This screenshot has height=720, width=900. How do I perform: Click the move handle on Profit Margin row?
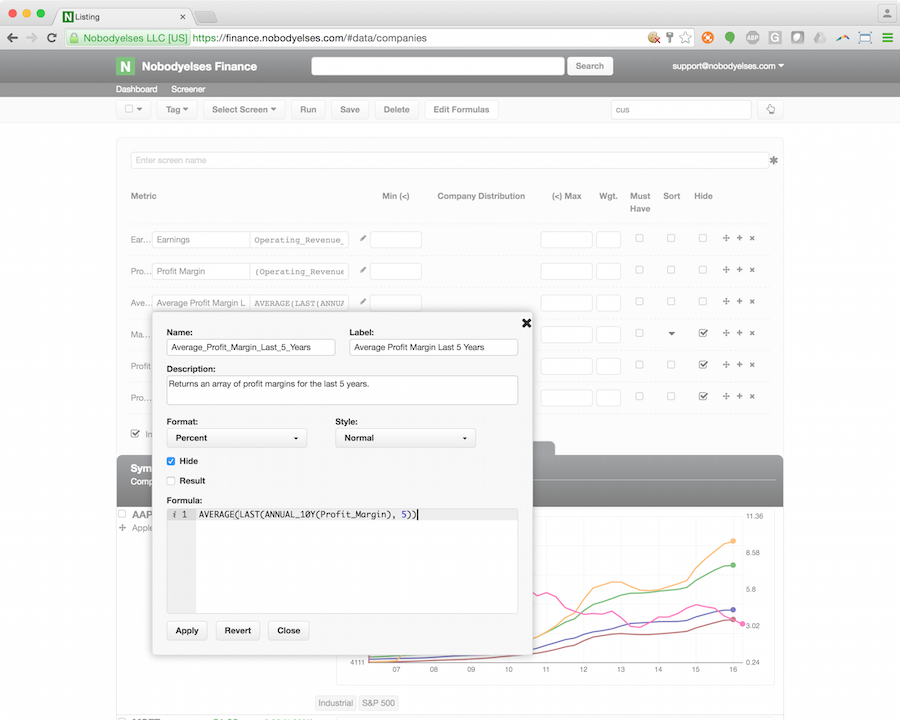coord(725,270)
